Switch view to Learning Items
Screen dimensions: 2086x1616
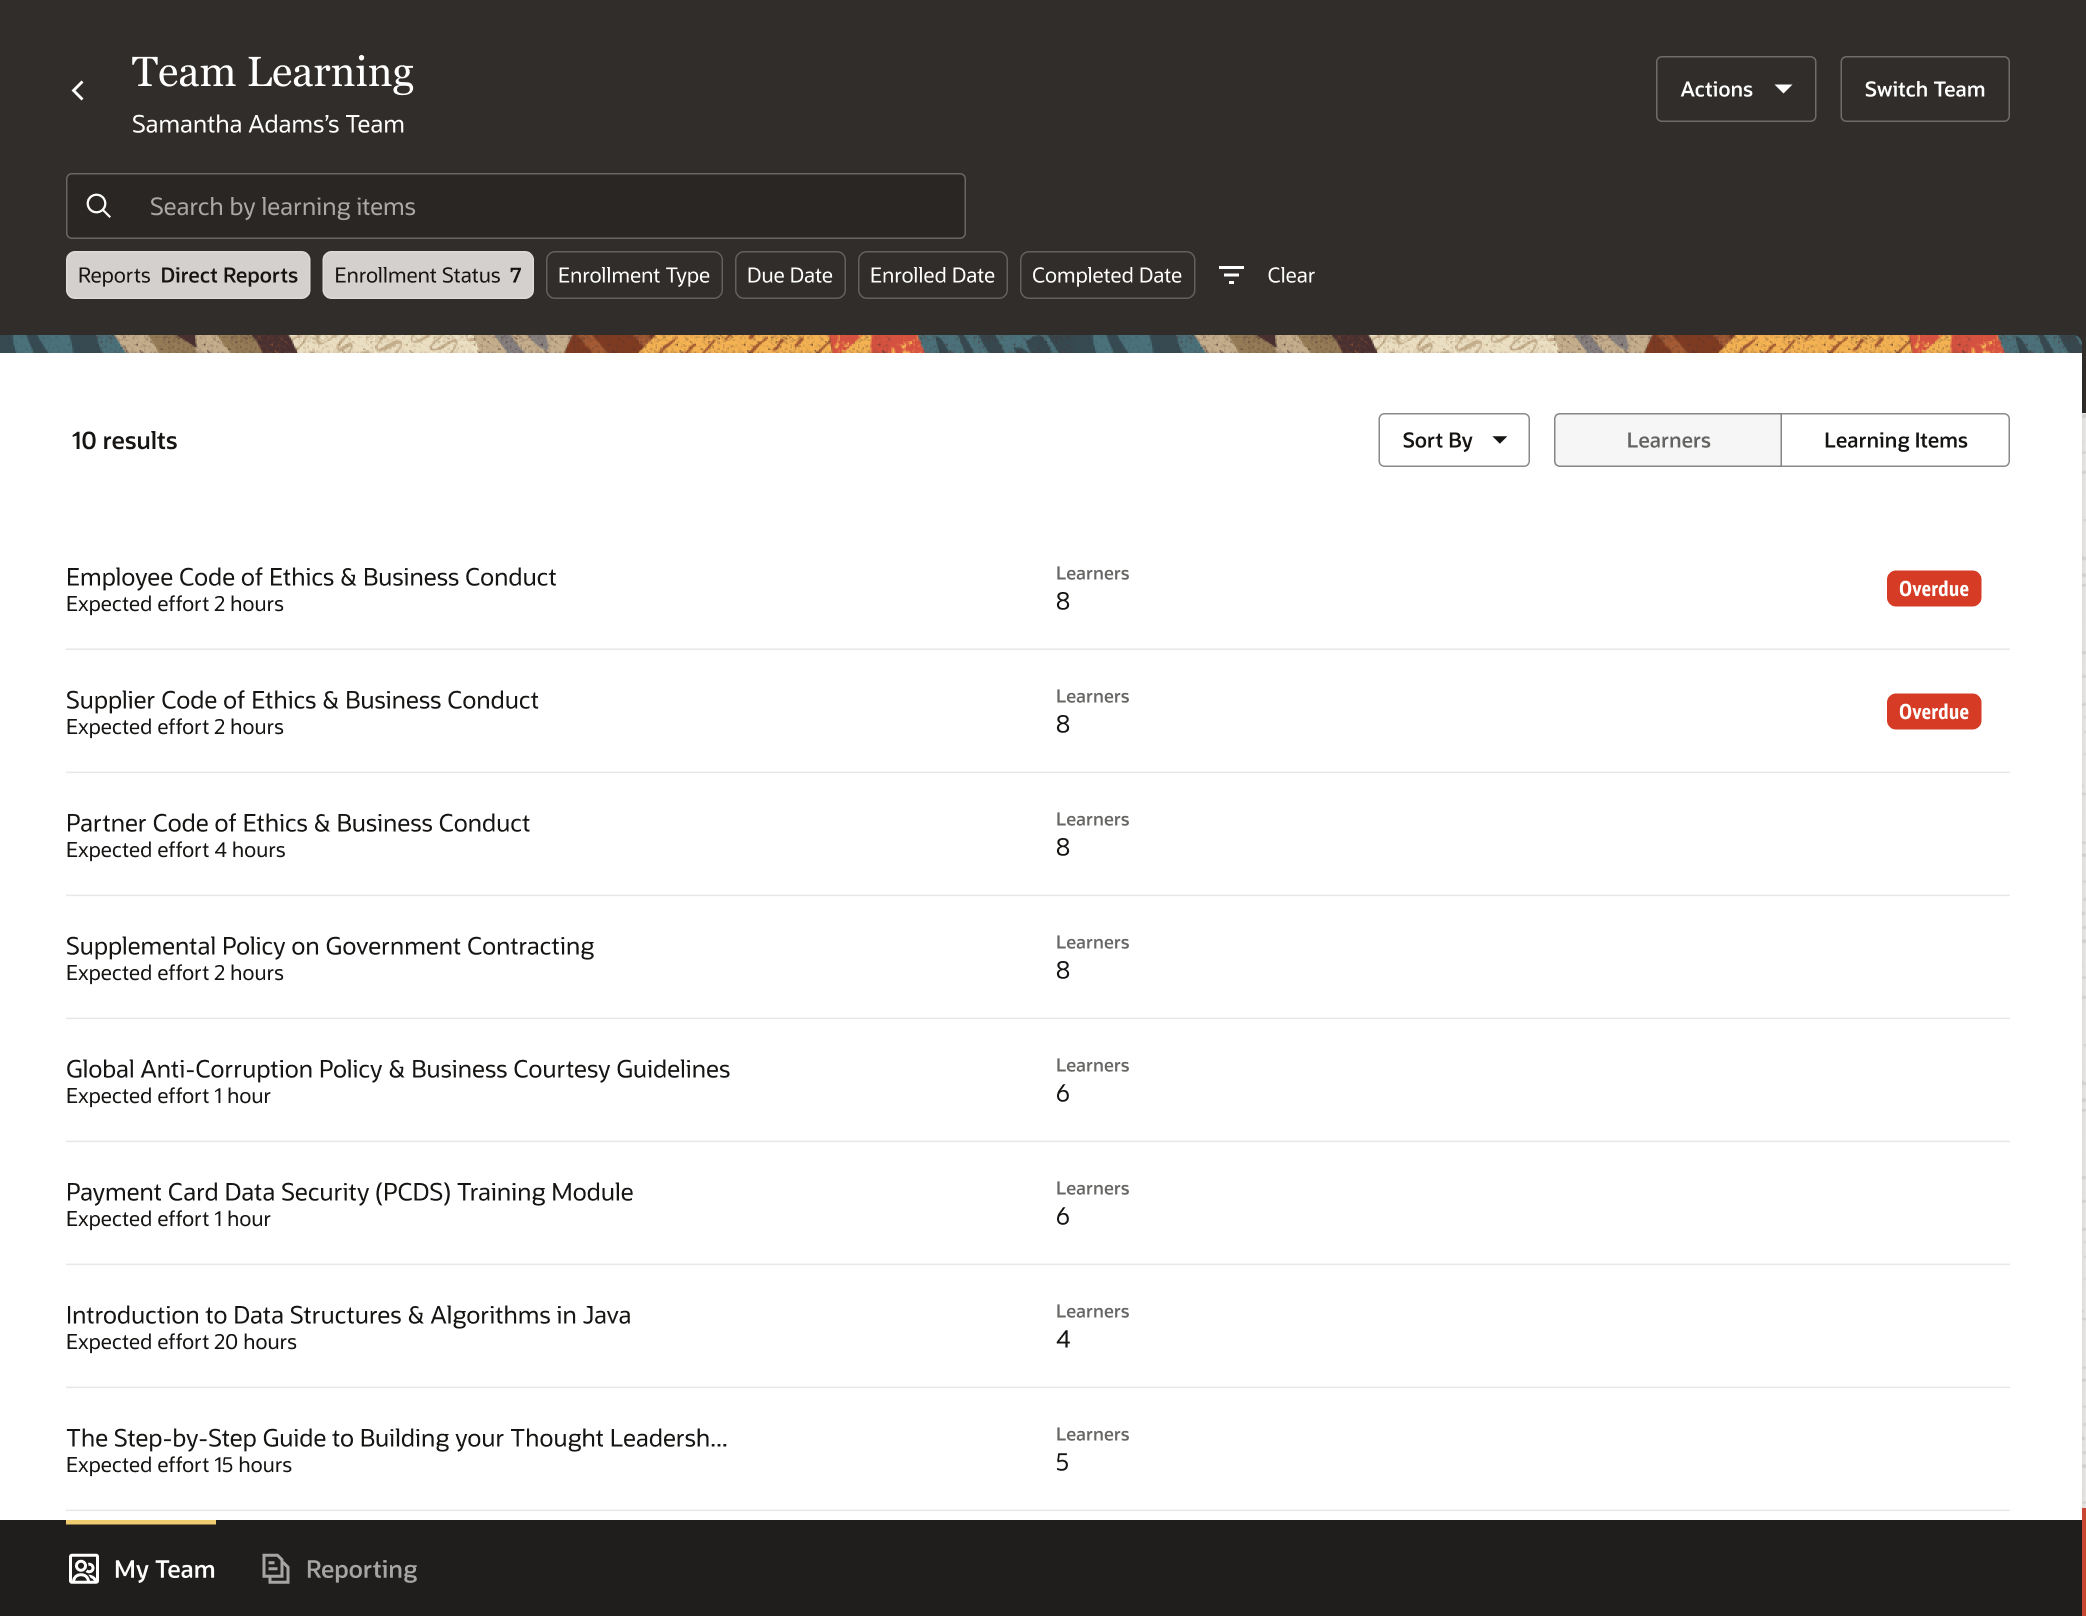point(1894,440)
